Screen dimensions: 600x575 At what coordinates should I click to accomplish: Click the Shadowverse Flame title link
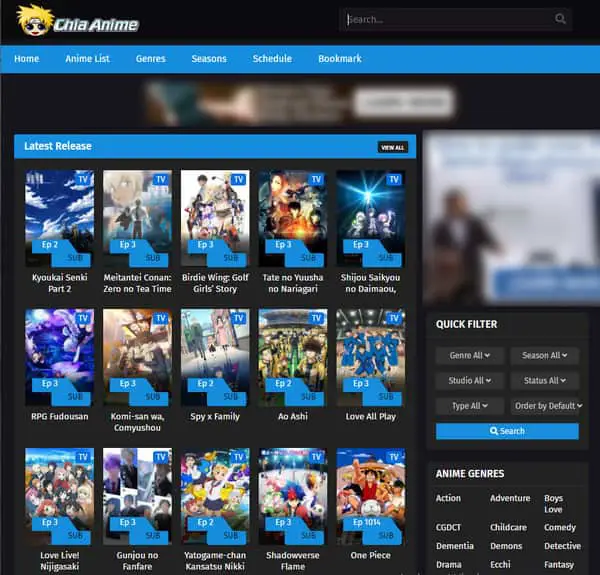click(293, 560)
